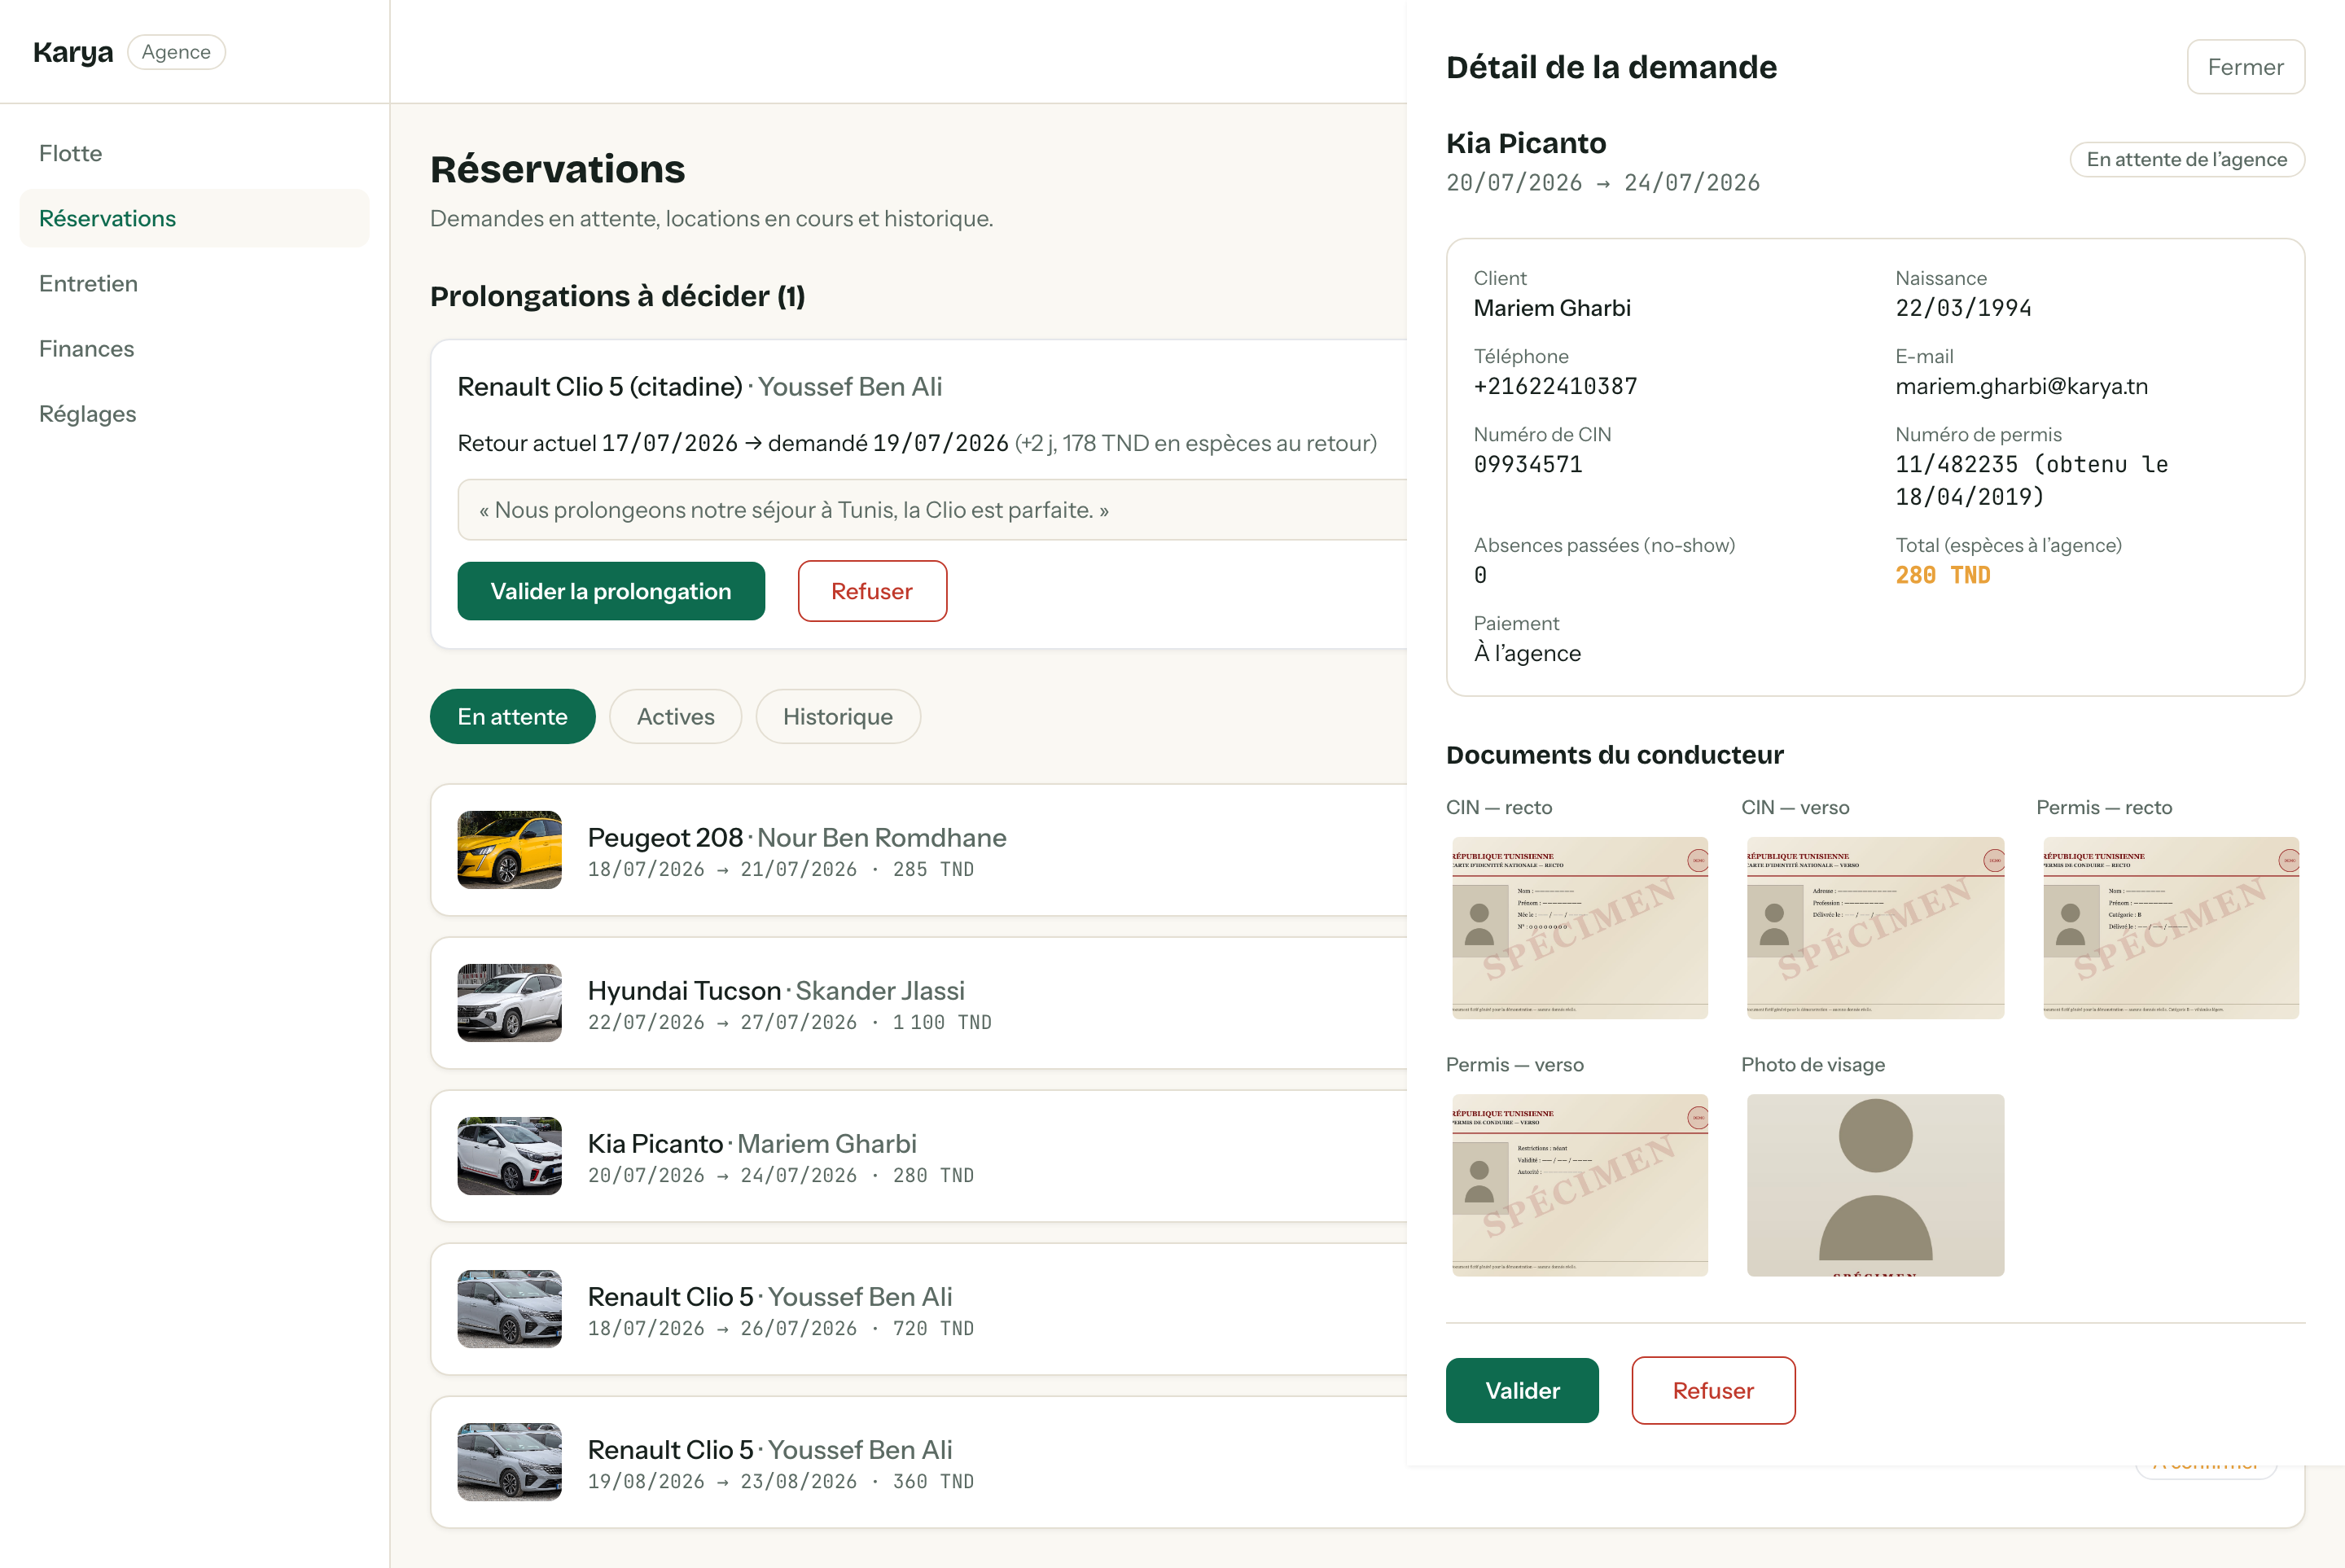Image resolution: width=2345 pixels, height=1568 pixels.
Task: View the CIN verso document
Action: coord(1875,928)
